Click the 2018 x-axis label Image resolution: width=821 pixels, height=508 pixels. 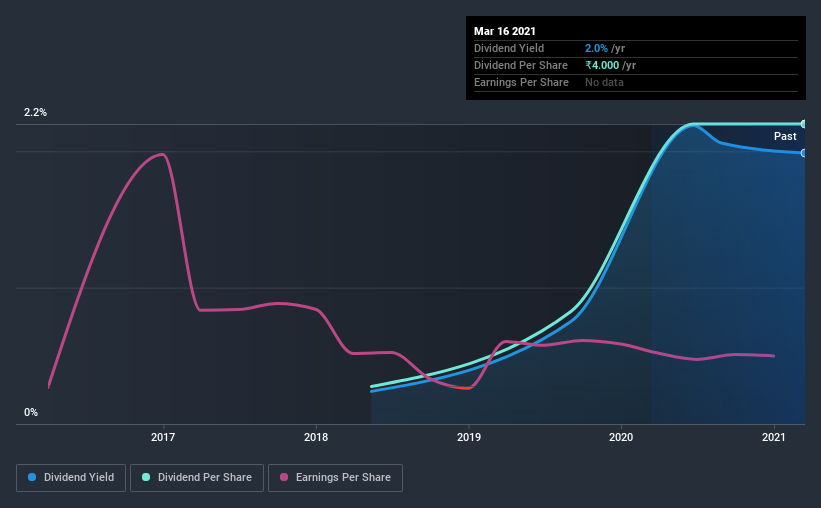(316, 437)
